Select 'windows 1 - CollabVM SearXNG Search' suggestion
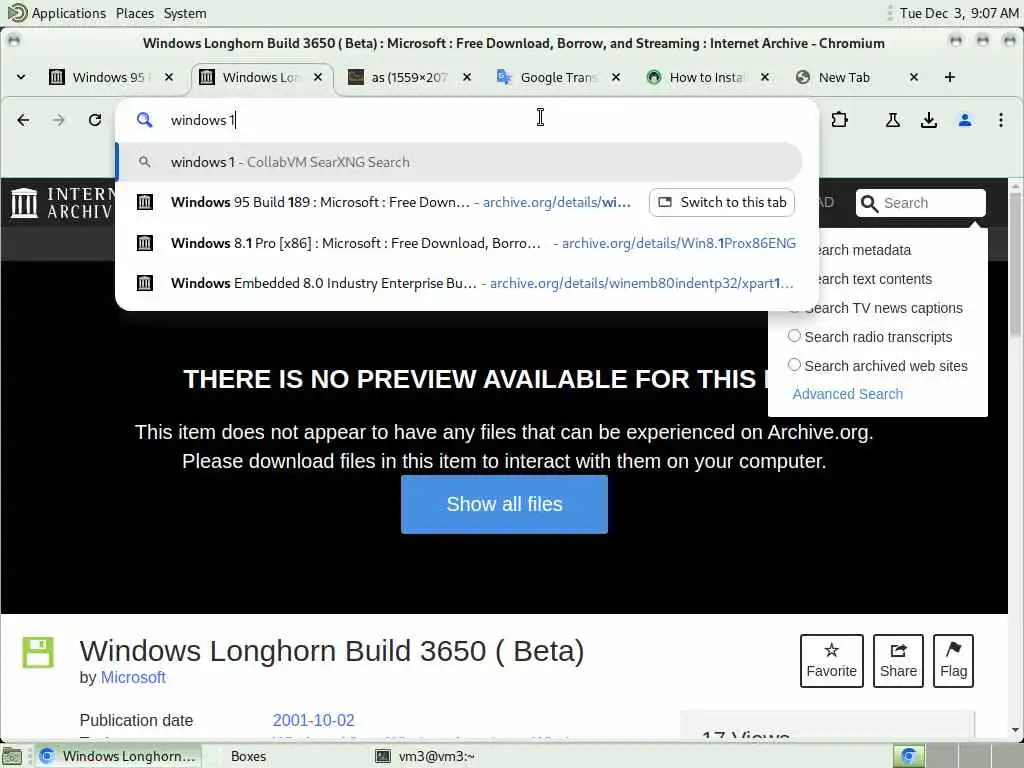This screenshot has height=768, width=1024. click(459, 162)
